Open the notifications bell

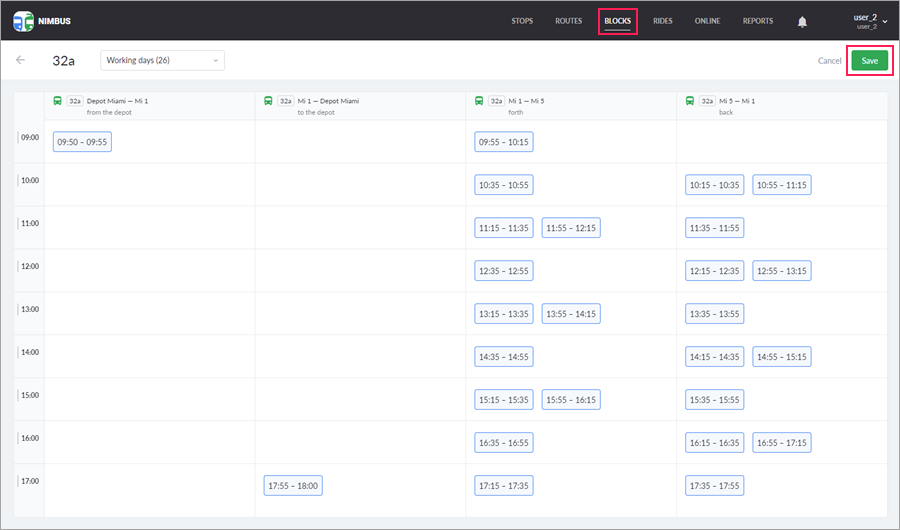point(802,22)
